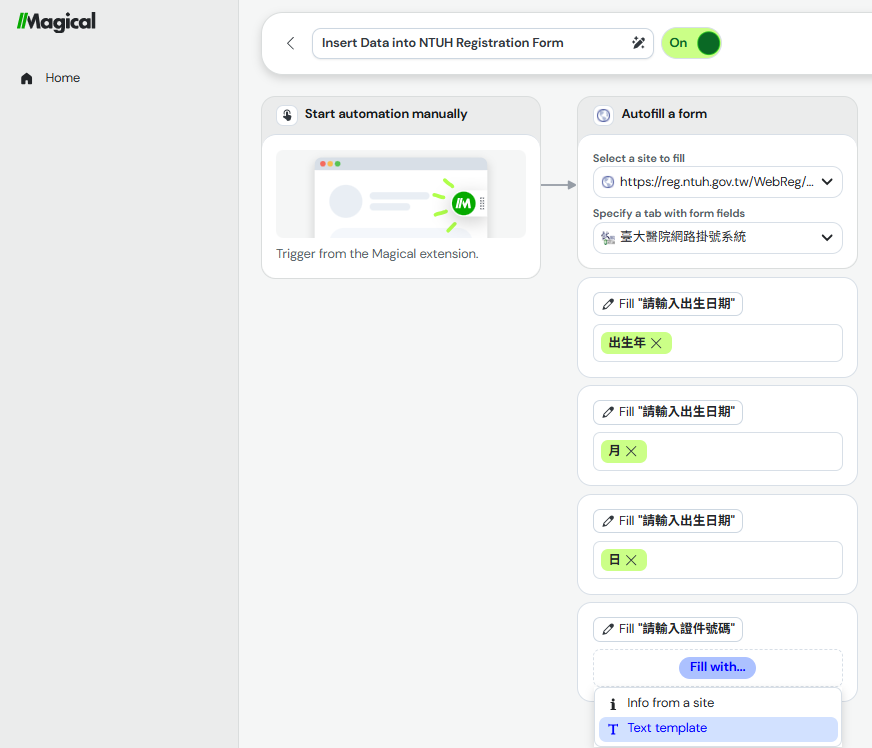Click the Fill 請輸入證件號碼 field button
The width and height of the screenshot is (872, 748).
(667, 629)
